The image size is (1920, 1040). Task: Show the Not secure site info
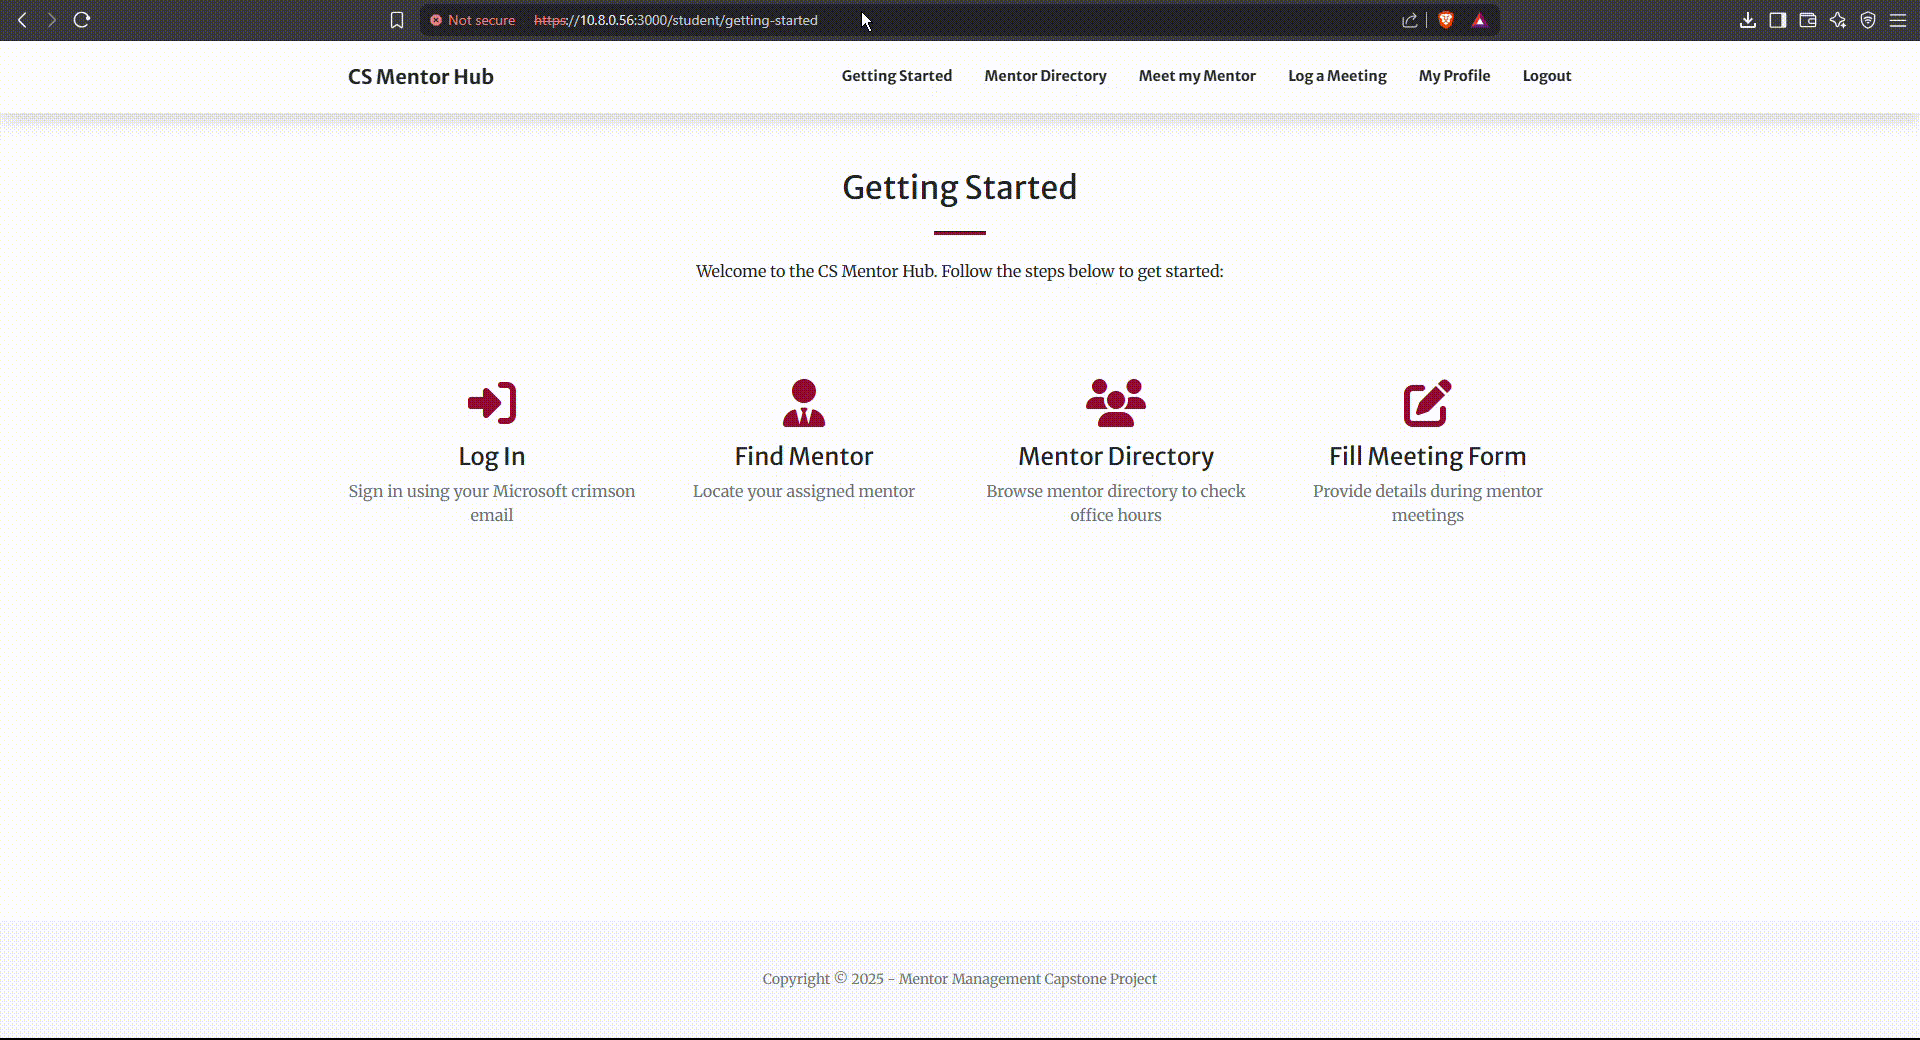tap(472, 20)
